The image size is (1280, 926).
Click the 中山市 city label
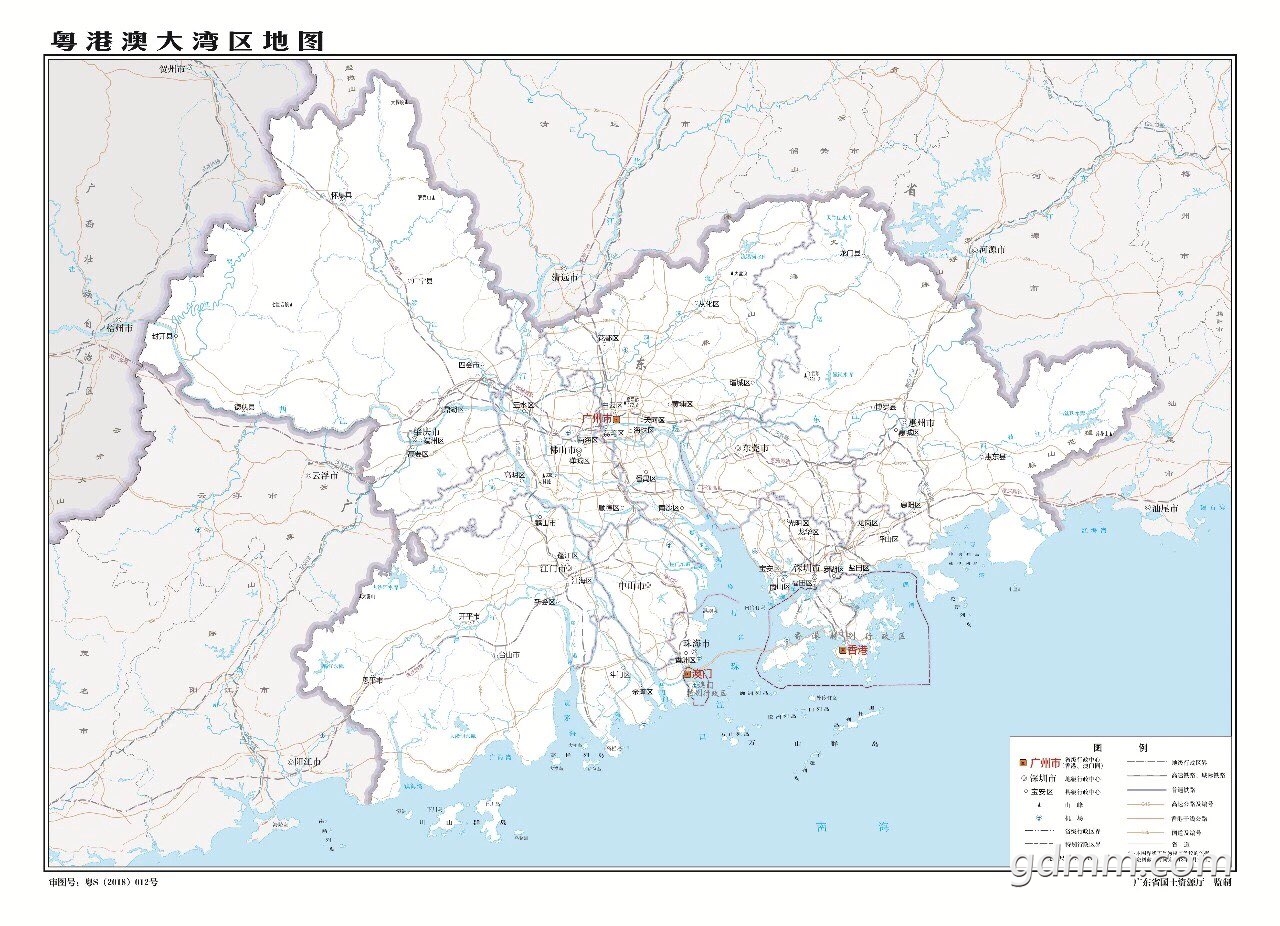tap(633, 585)
